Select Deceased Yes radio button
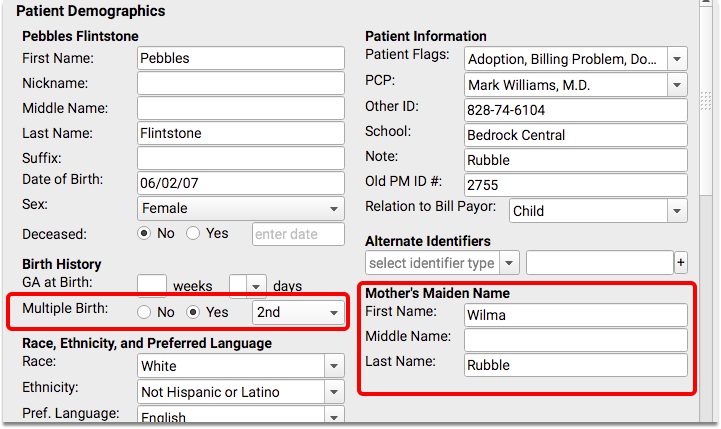 pos(193,233)
